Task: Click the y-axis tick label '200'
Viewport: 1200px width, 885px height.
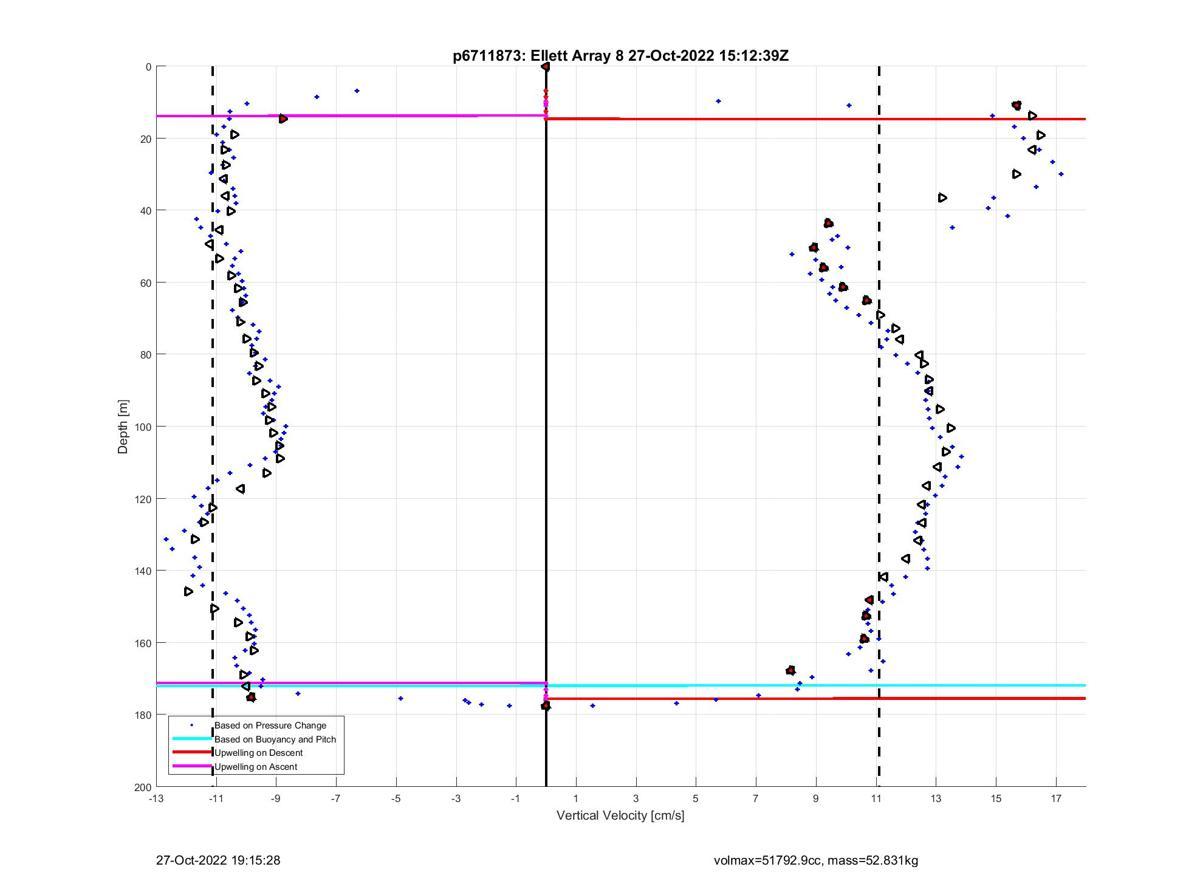Action: coord(142,787)
